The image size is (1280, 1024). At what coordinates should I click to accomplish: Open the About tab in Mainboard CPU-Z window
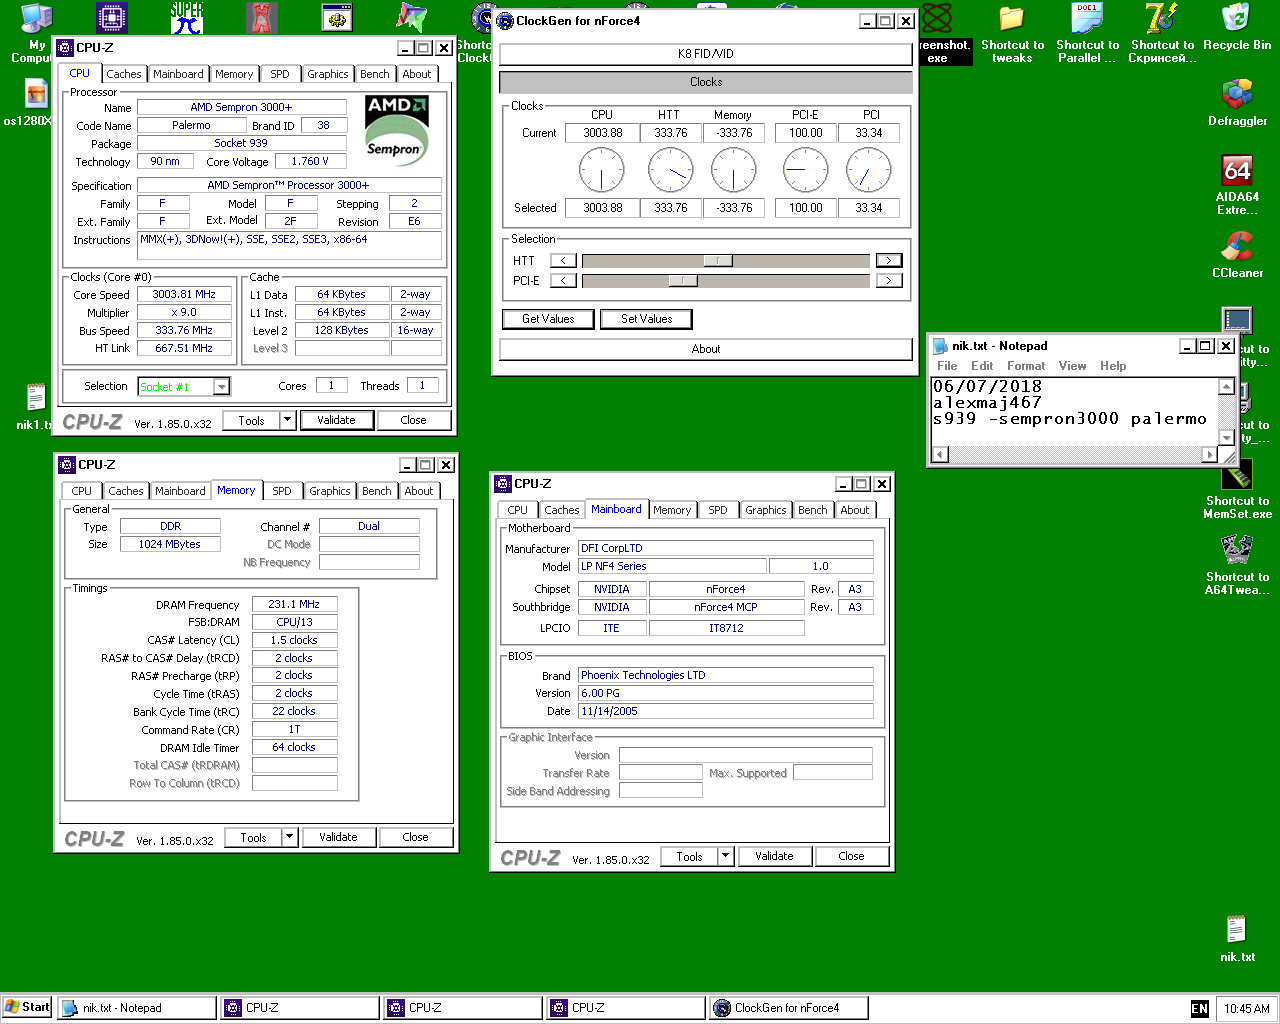[855, 510]
